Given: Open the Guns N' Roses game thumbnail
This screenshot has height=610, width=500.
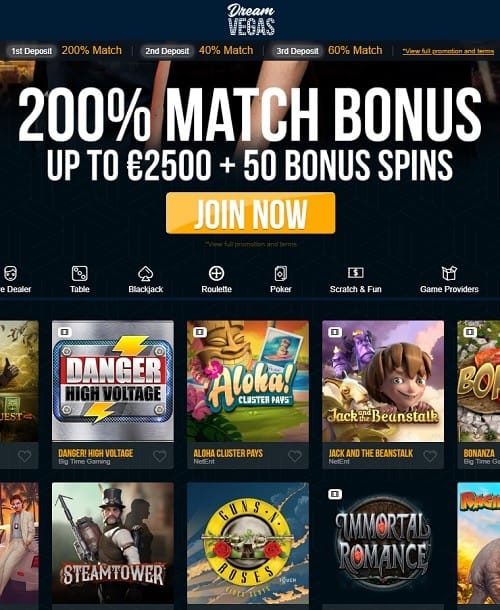Looking at the screenshot, I should click(248, 543).
